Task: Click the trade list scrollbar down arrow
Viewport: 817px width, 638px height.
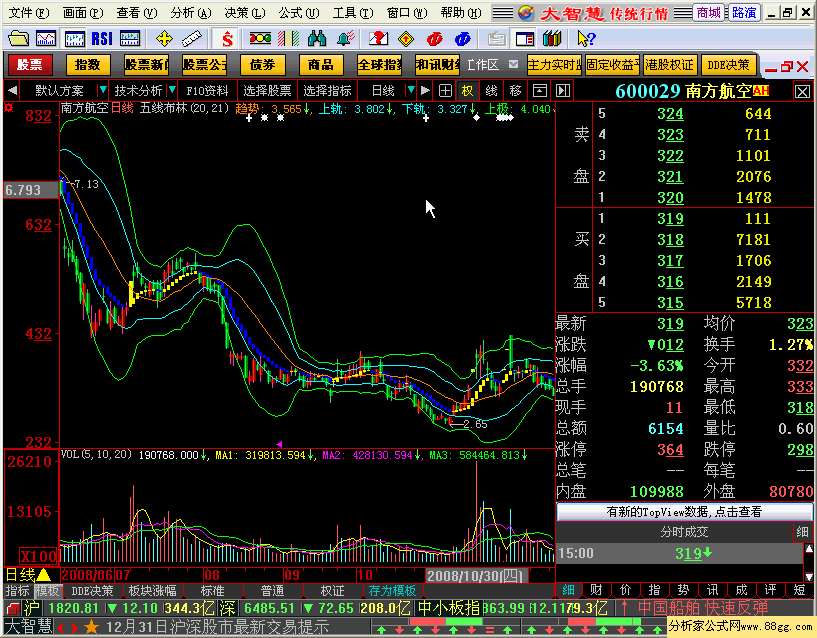Action: tap(809, 576)
